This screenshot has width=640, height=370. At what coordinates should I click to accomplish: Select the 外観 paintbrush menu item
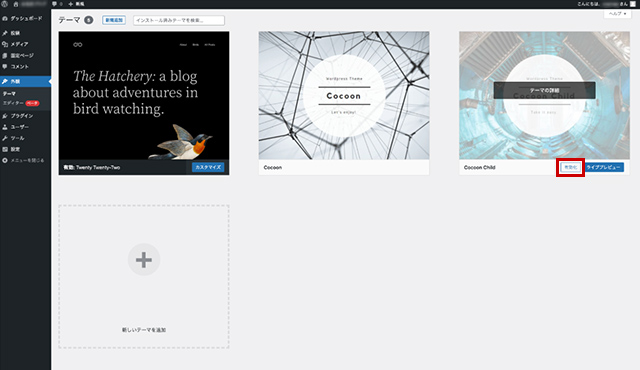tap(25, 82)
